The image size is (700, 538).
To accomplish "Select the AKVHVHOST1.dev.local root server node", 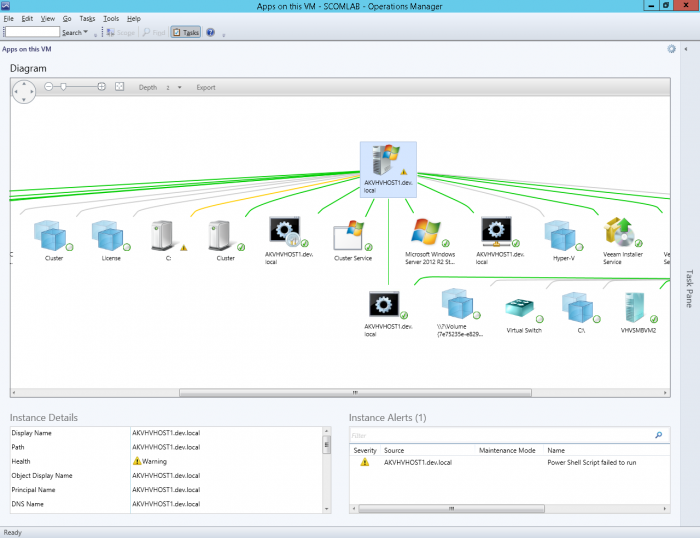I will 387,162.
